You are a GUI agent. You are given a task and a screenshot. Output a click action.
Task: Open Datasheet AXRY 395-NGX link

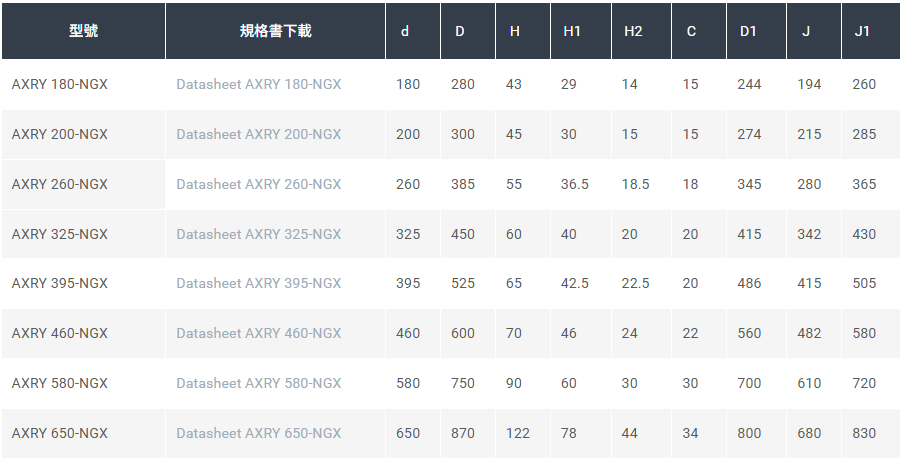coord(258,283)
